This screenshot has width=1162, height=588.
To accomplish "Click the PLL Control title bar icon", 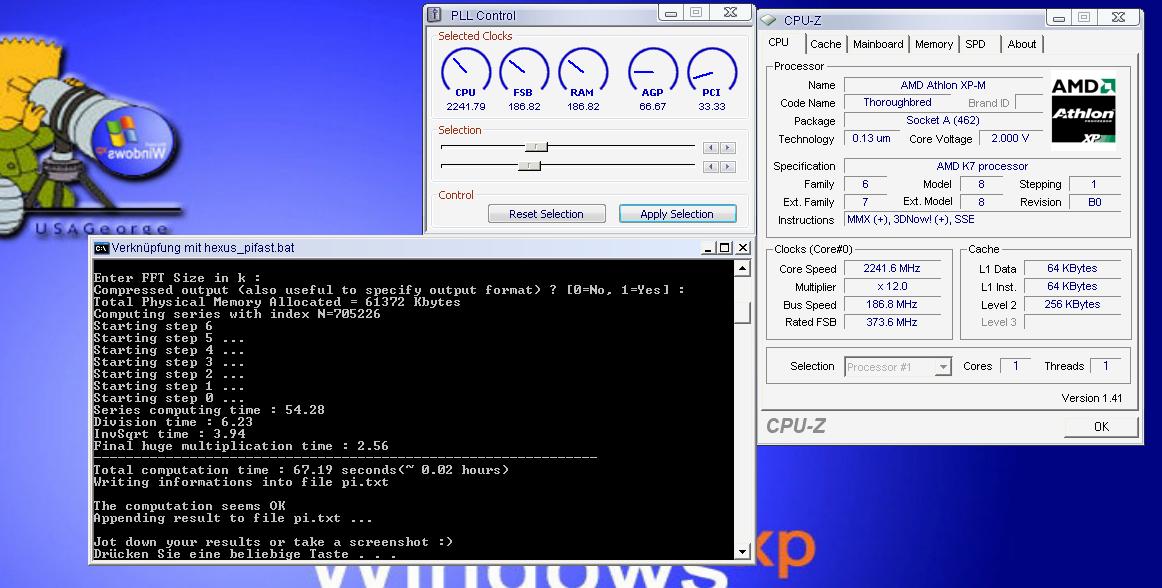I will click(x=436, y=15).
